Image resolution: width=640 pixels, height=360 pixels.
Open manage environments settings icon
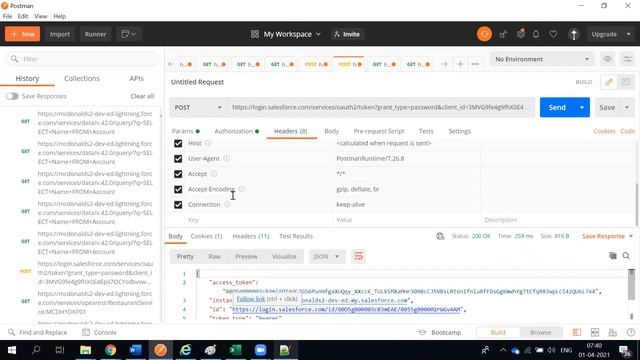click(x=627, y=59)
